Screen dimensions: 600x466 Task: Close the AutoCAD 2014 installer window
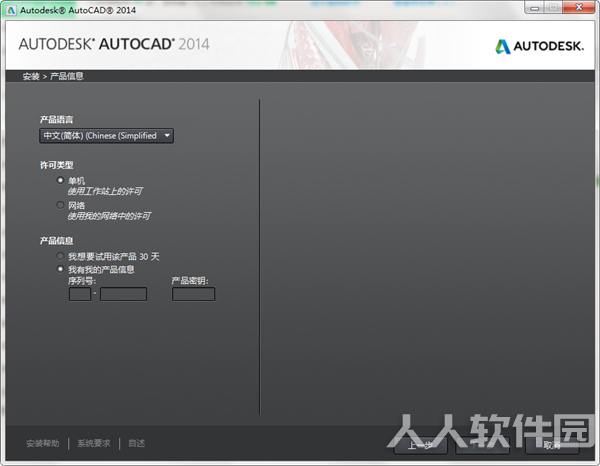(x=579, y=8)
